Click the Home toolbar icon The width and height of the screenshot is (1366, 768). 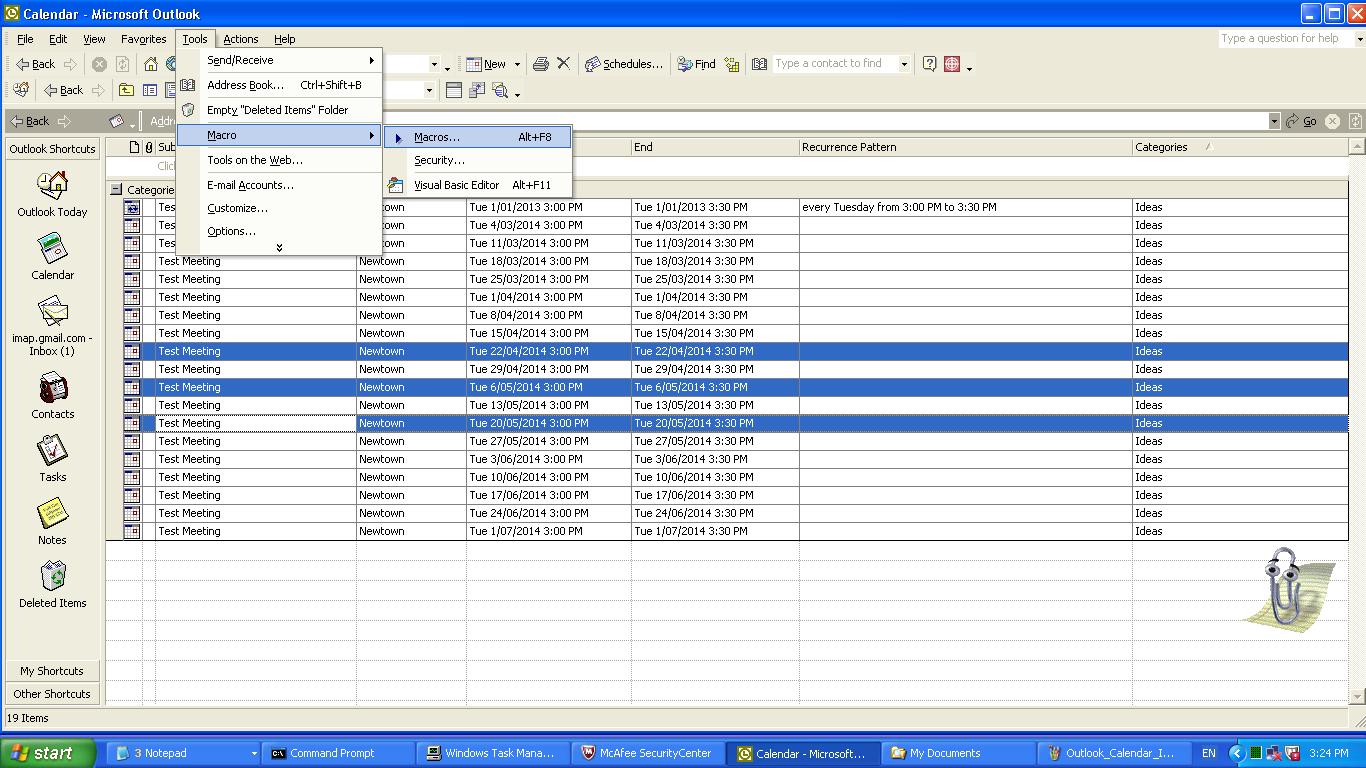click(x=151, y=64)
